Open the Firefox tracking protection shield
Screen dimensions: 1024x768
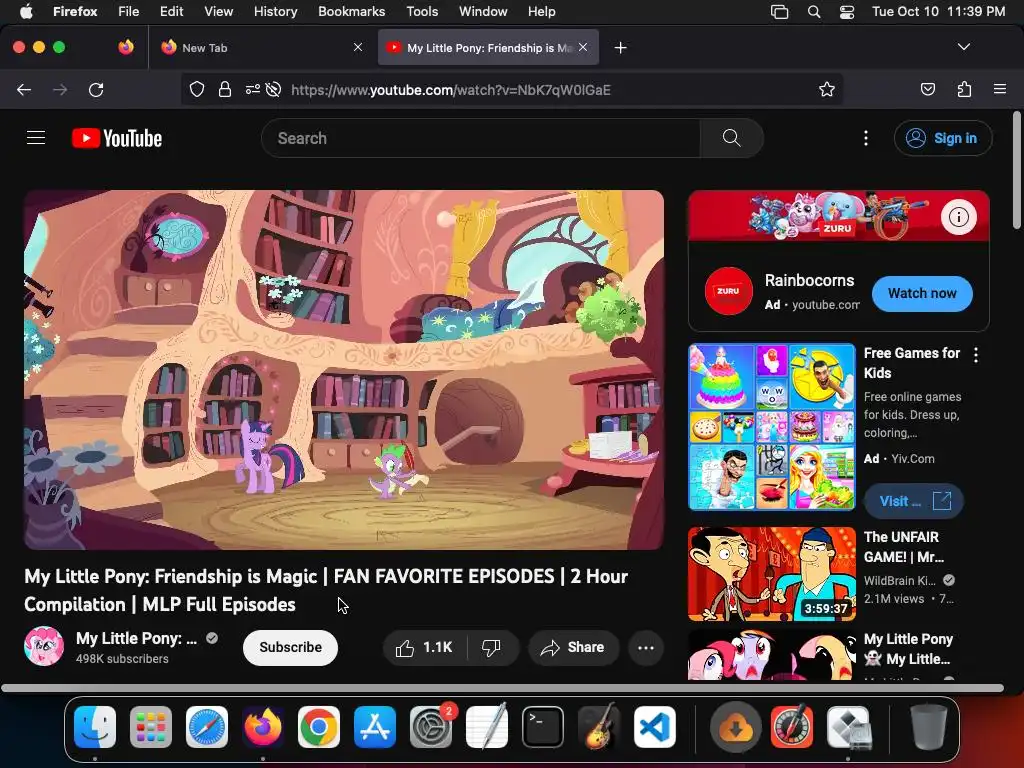[x=197, y=89]
